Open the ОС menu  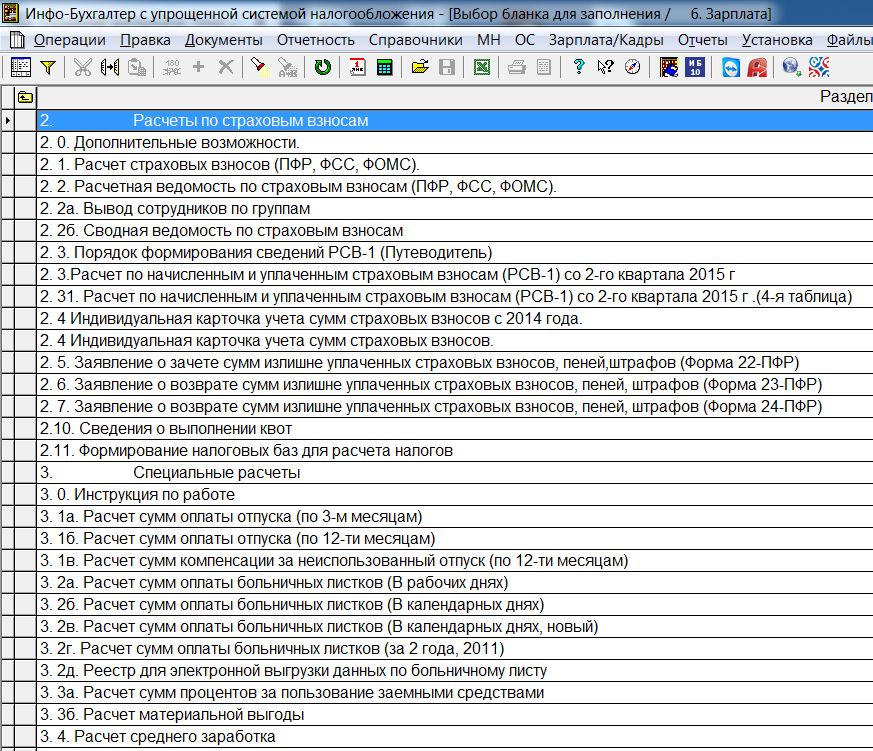coord(525,40)
